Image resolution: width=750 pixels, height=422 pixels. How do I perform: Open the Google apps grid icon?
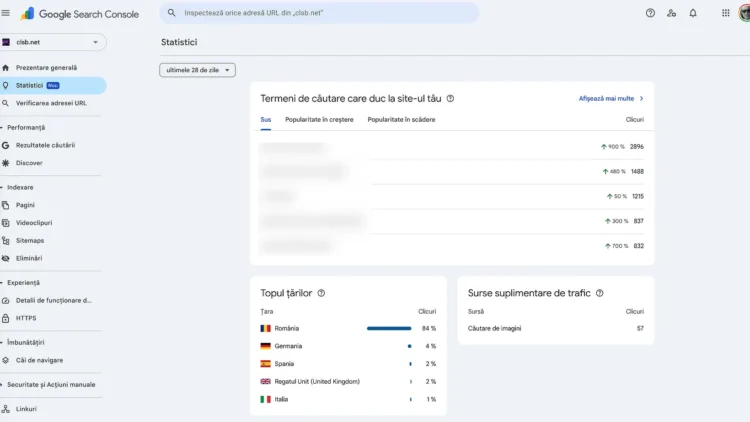(726, 13)
